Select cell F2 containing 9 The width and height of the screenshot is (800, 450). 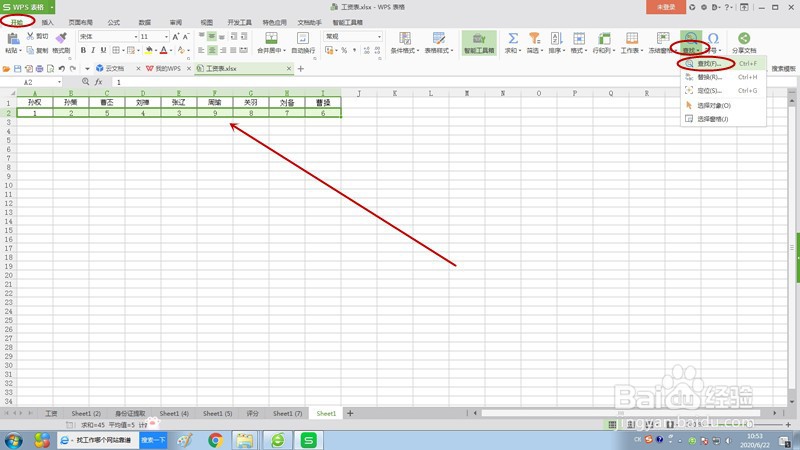[x=215, y=113]
